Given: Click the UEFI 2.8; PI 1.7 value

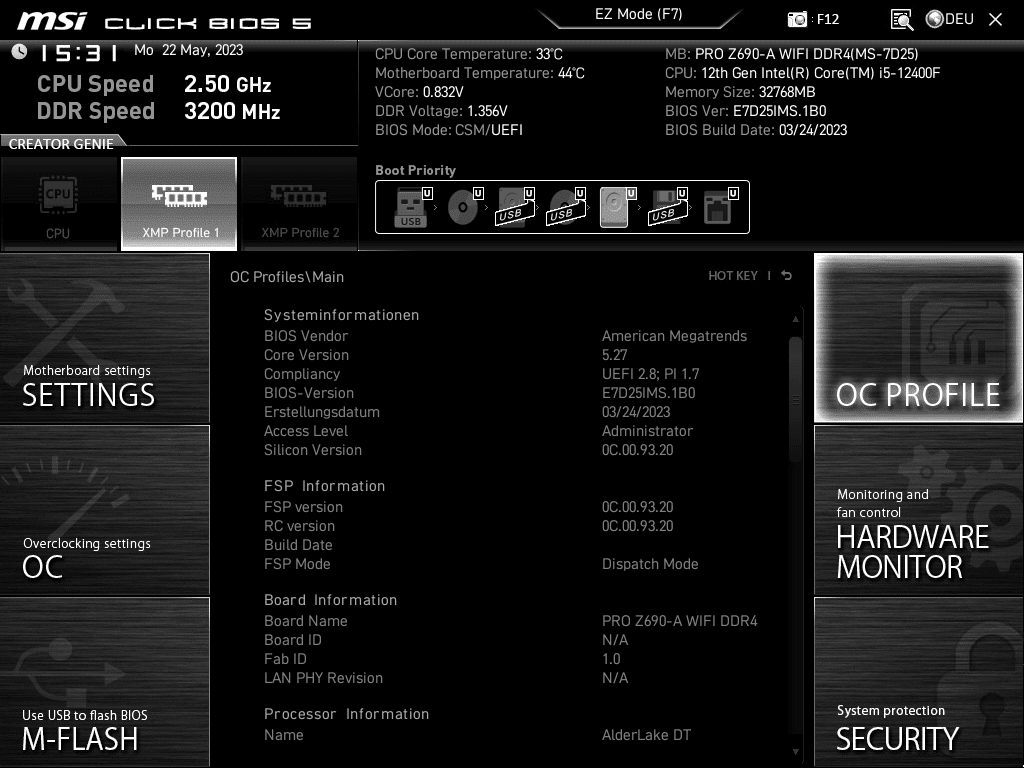Looking at the screenshot, I should pyautogui.click(x=650, y=374).
